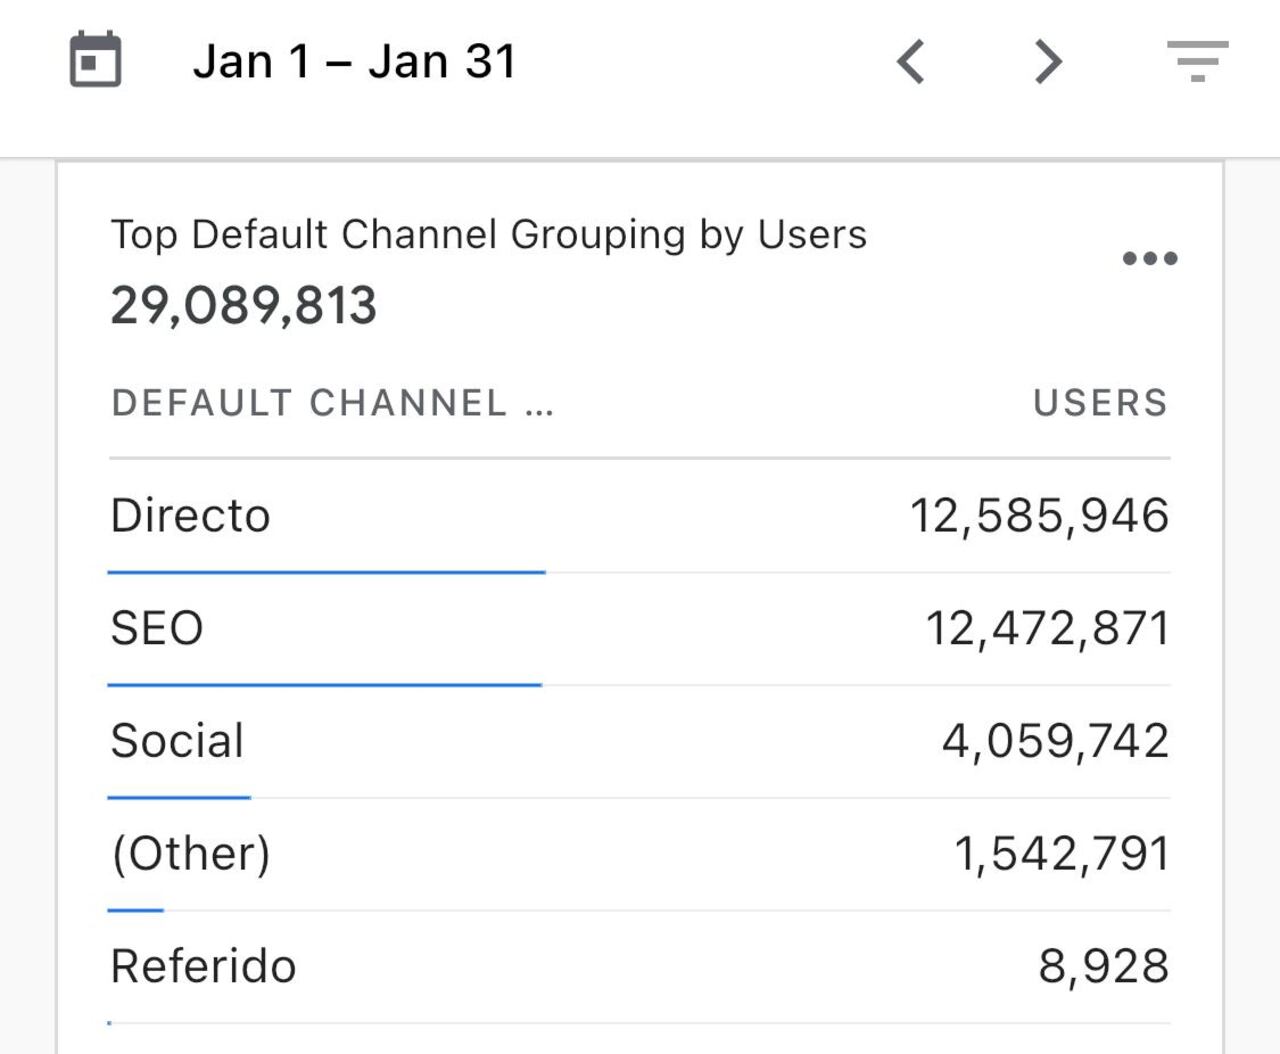The image size is (1280, 1054).
Task: Tap the total users count 29,089,813
Action: pyautogui.click(x=243, y=305)
